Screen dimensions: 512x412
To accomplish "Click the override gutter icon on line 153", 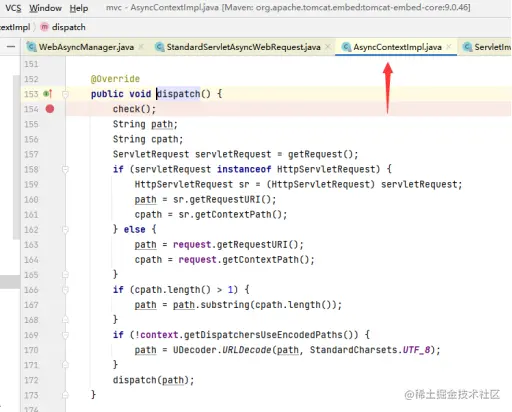I will click(48, 94).
